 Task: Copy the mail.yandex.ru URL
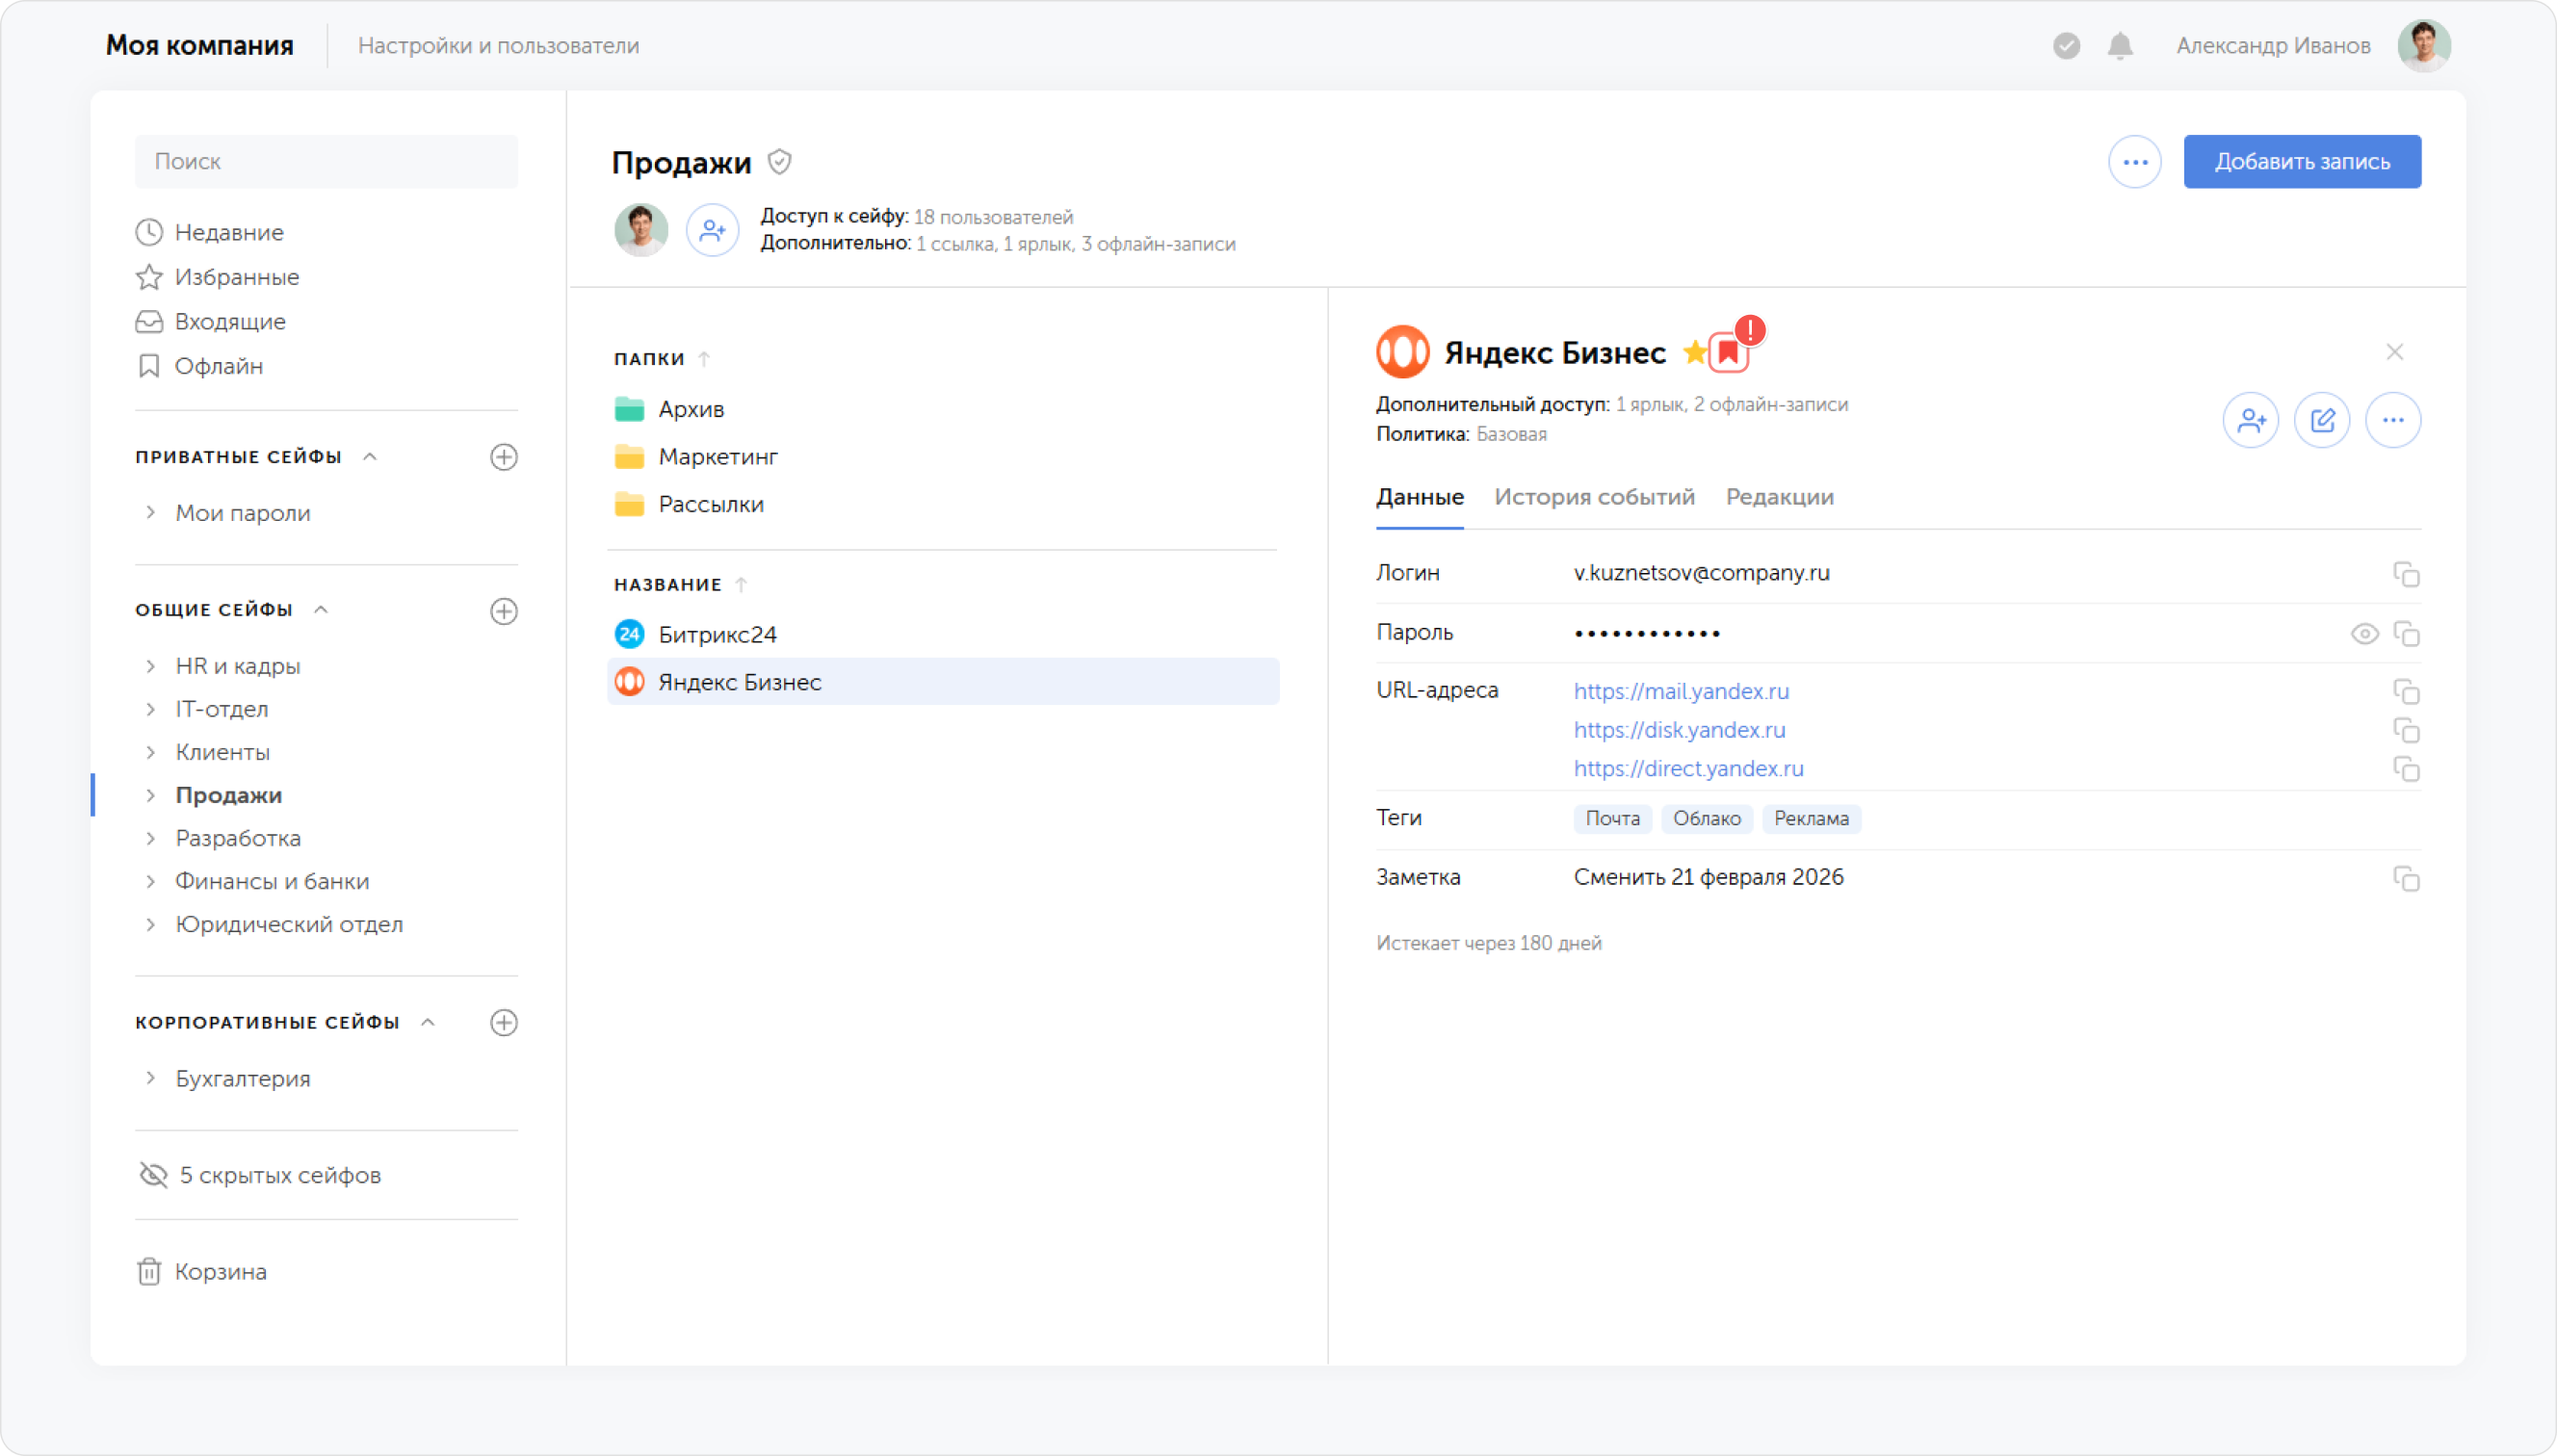pyautogui.click(x=2405, y=692)
